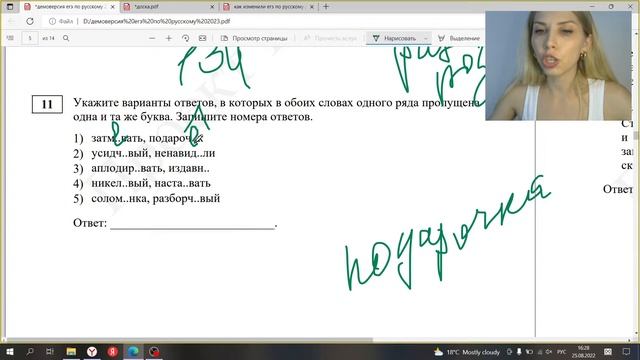Open a new browser tab

coord(326,7)
